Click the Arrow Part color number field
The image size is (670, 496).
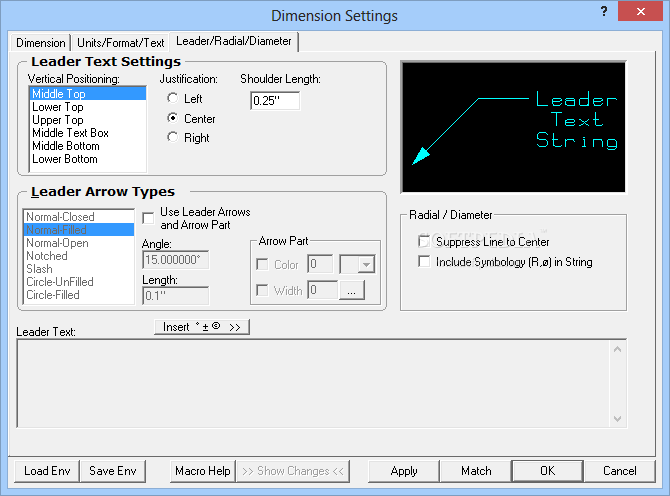320,264
